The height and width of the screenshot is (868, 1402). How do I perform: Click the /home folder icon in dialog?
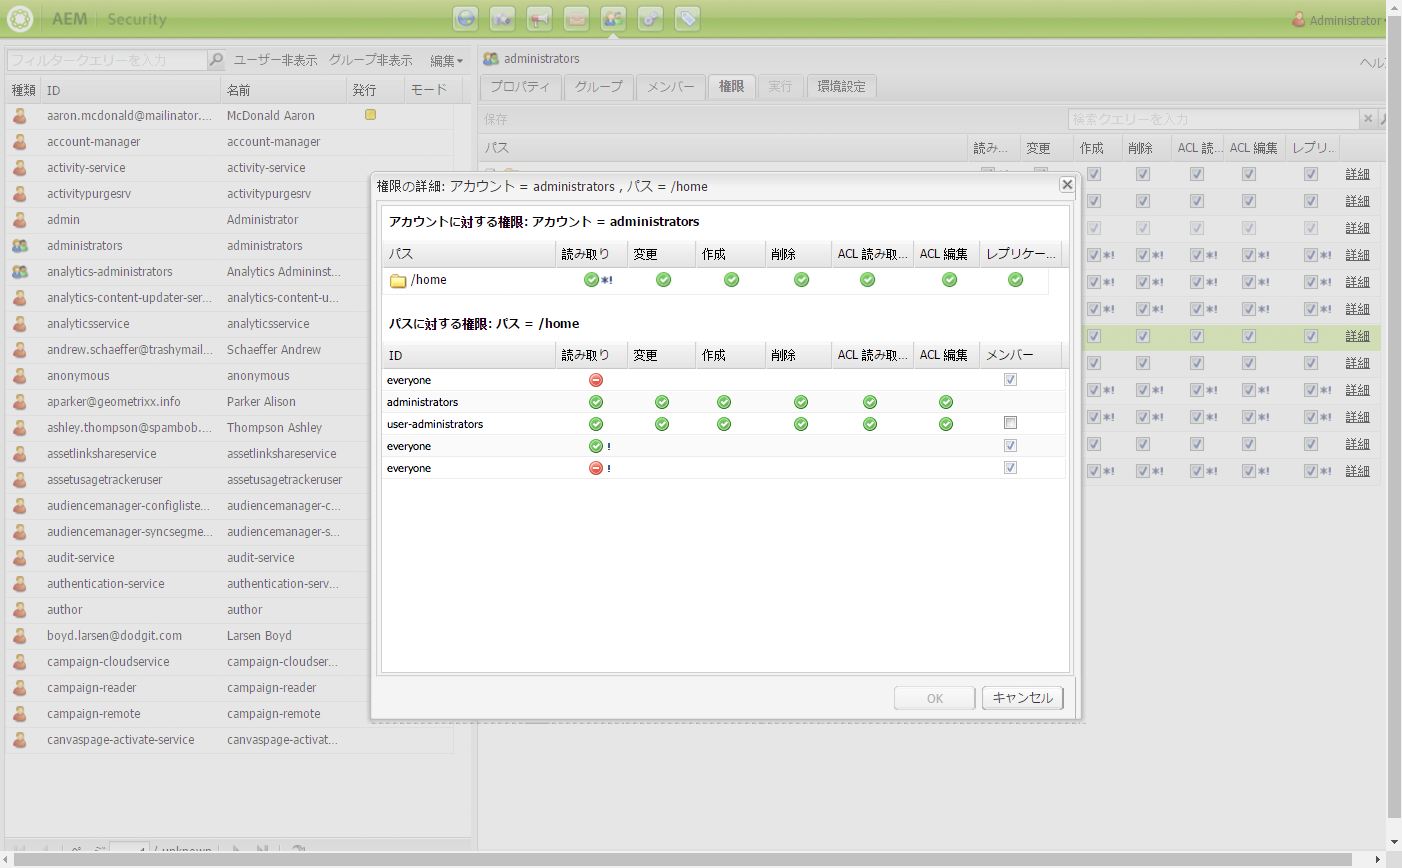point(398,281)
